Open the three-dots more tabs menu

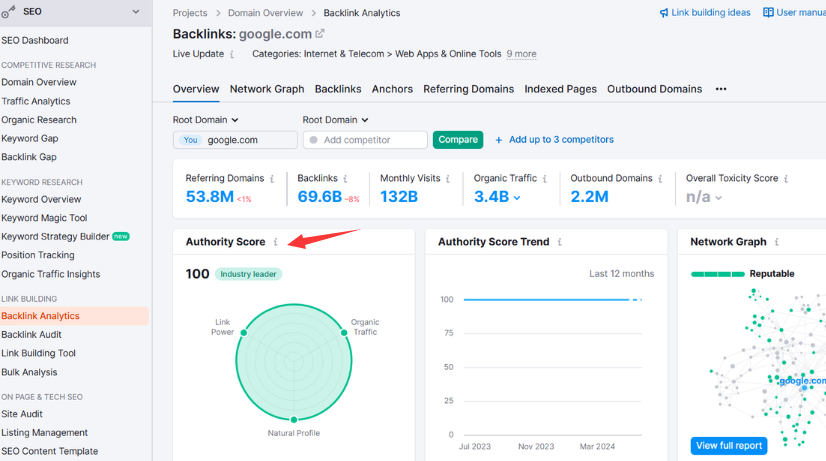720,89
